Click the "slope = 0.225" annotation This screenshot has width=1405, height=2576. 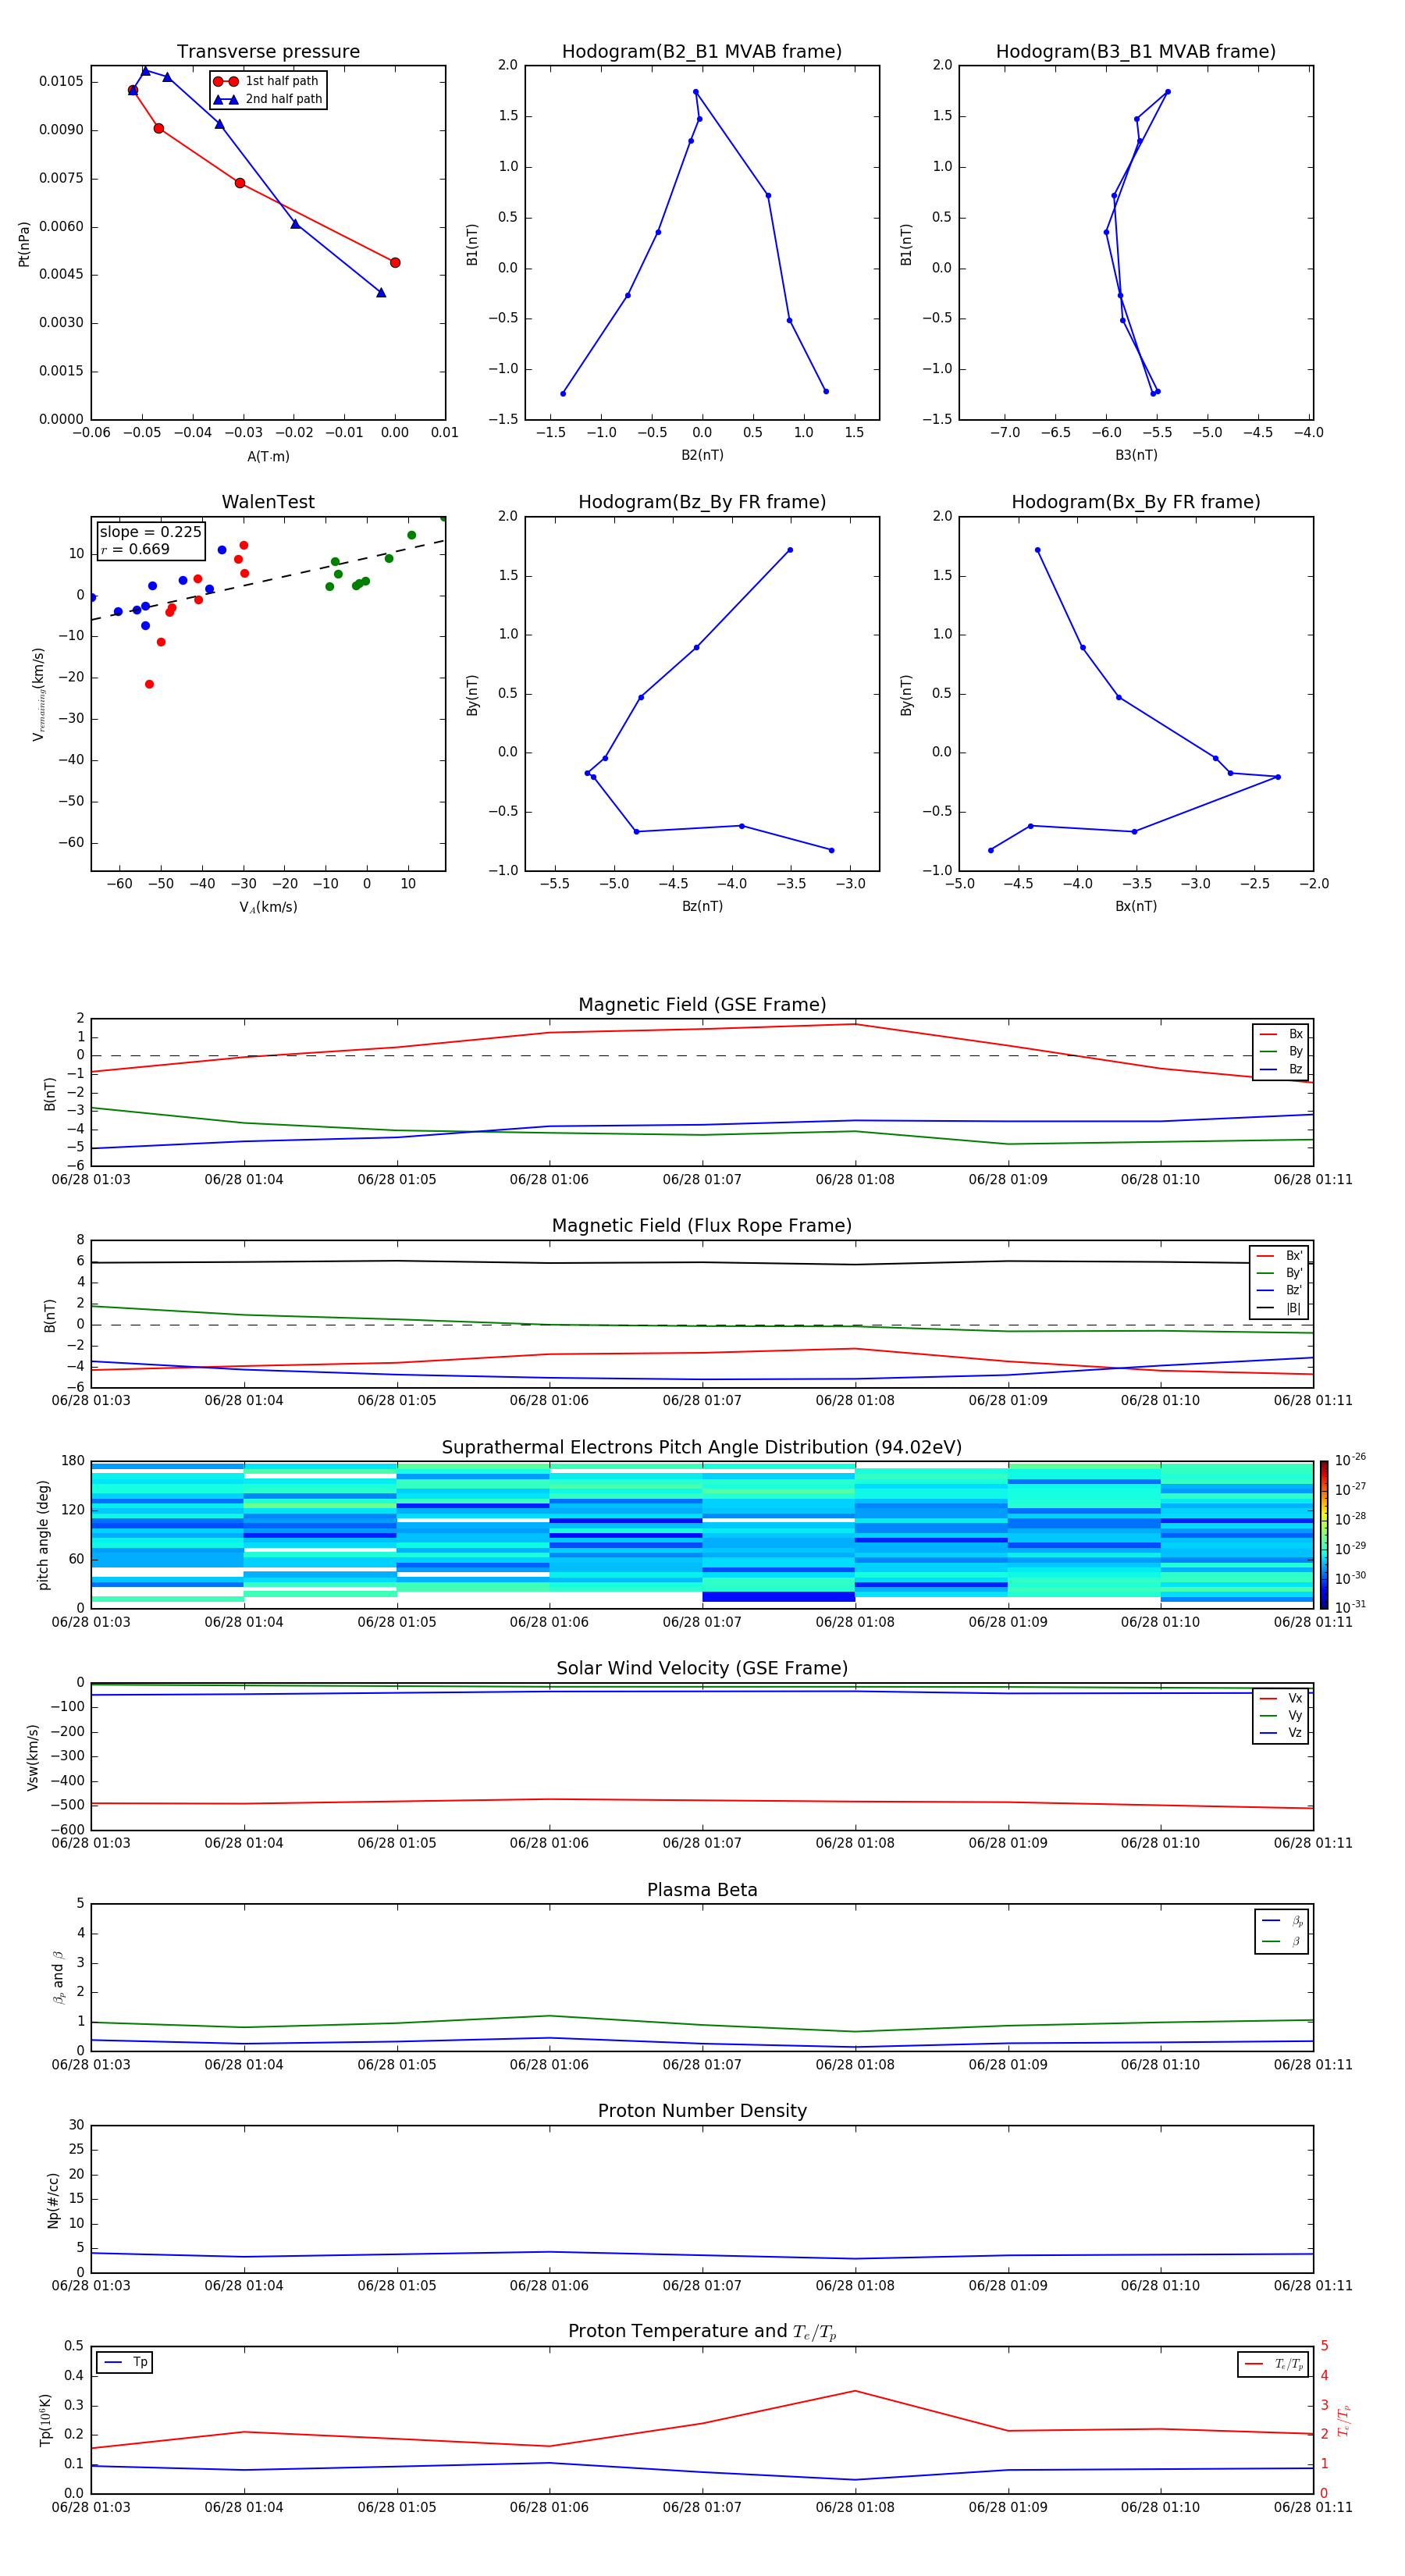tap(150, 532)
